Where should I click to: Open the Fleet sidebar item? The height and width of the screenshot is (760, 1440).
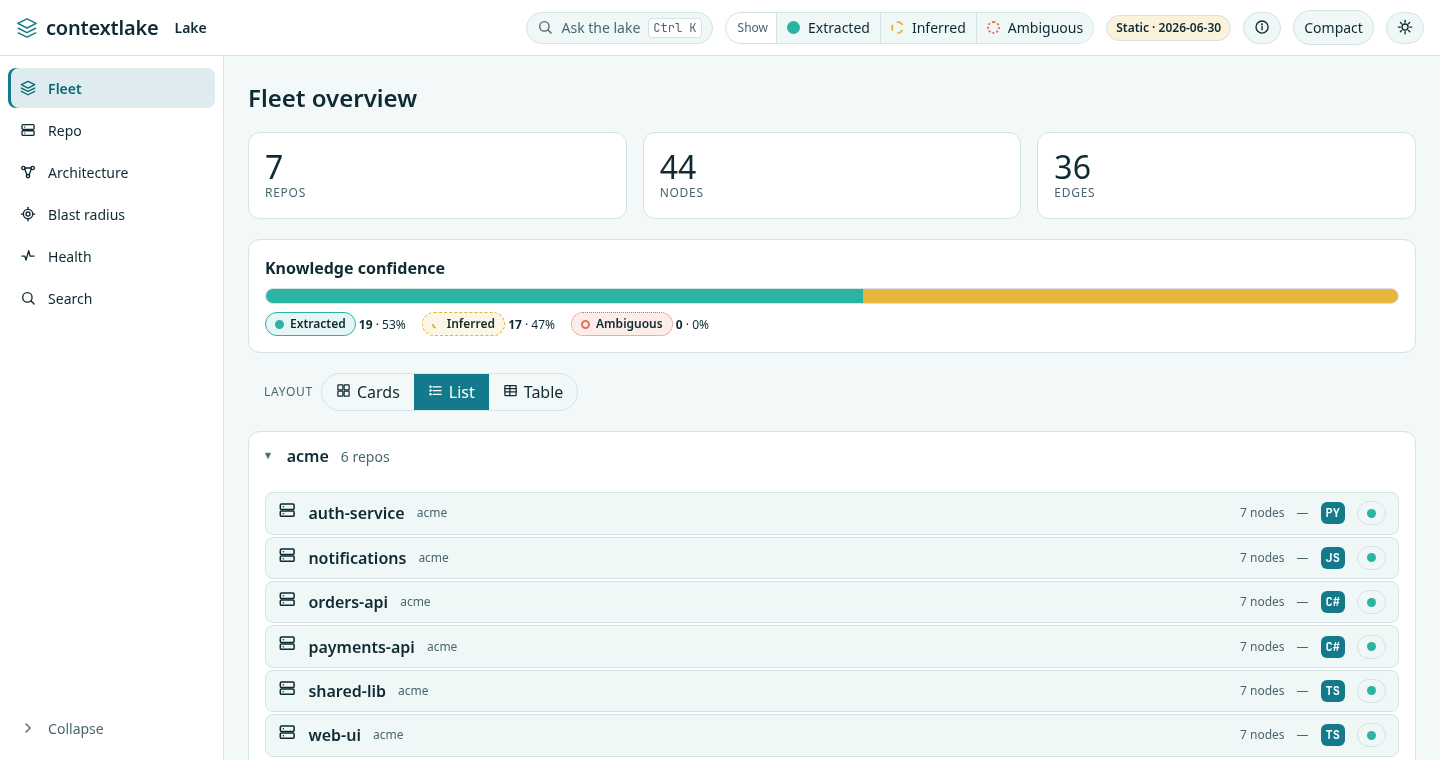click(112, 88)
